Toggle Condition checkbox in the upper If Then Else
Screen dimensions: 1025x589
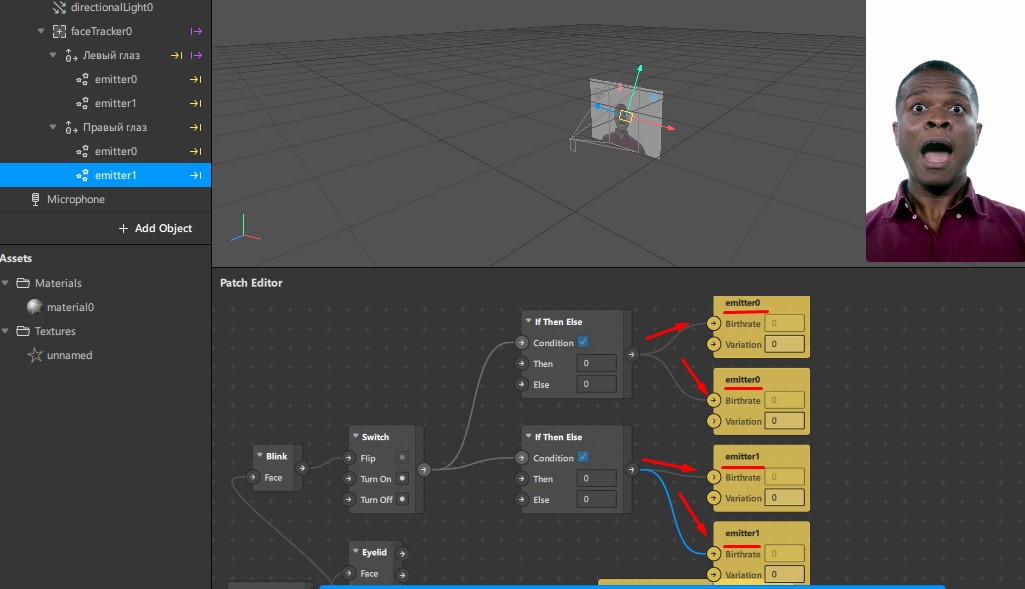click(x=583, y=343)
